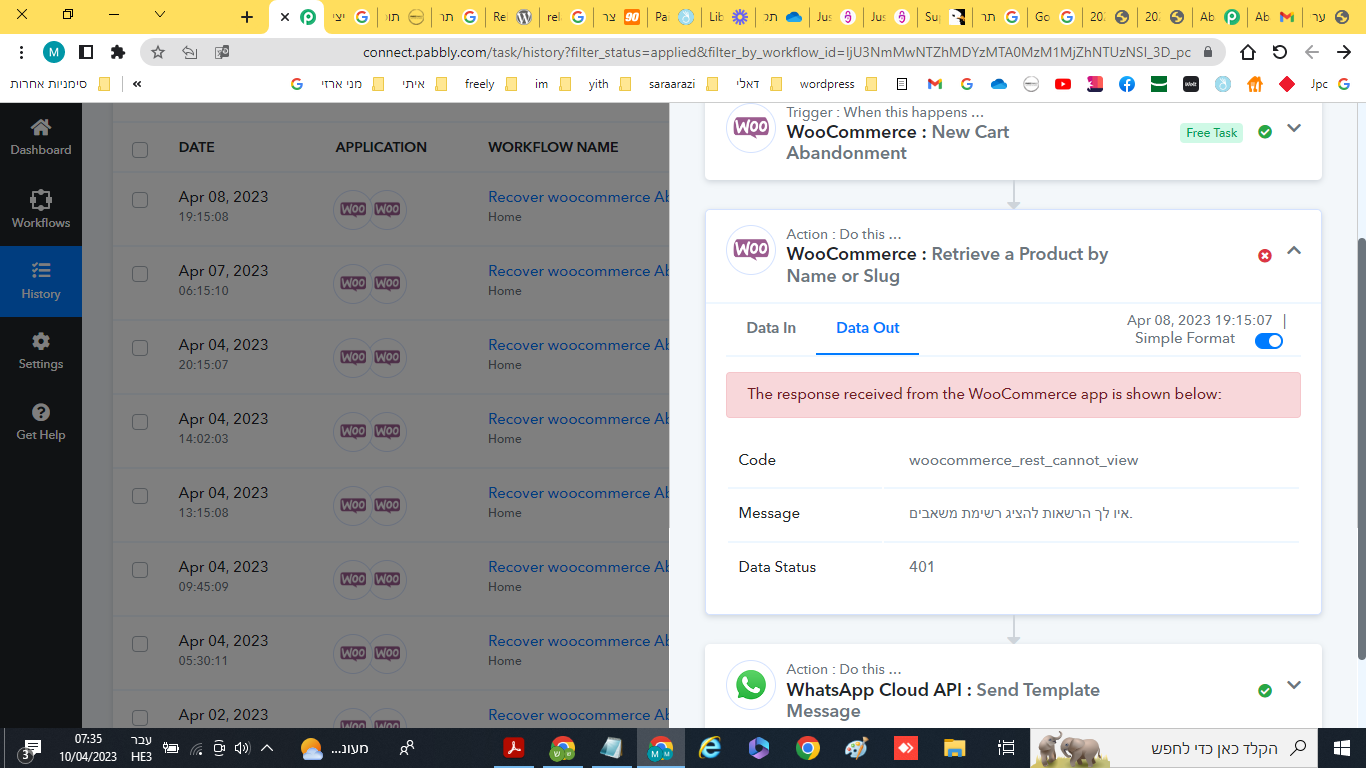Click Get Help in the sidebar

[41, 422]
